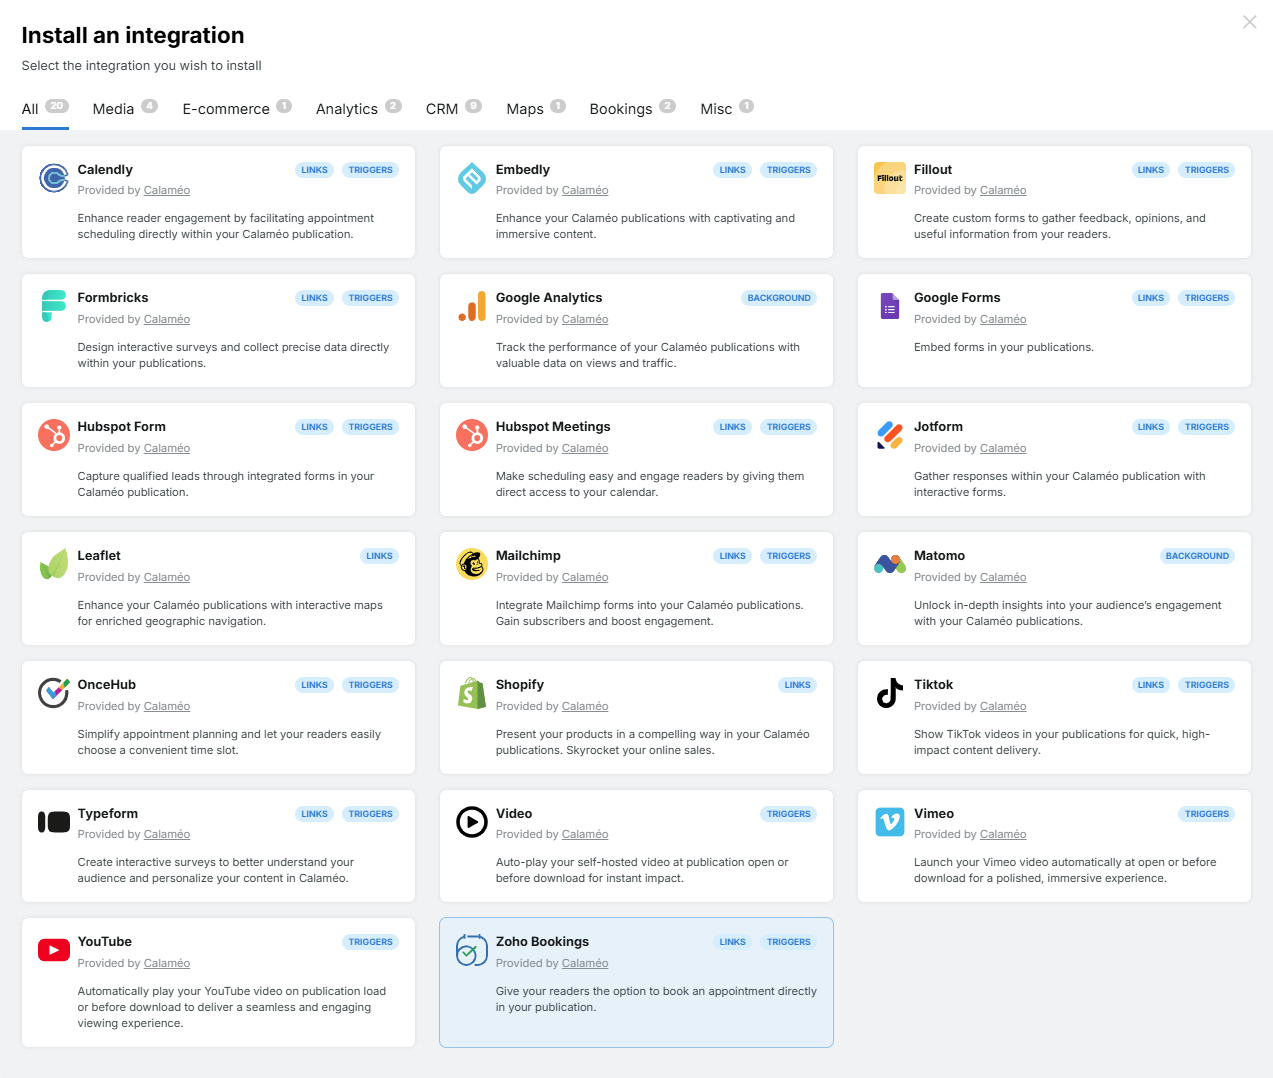Viewport: 1273px width, 1078px height.
Task: Close the Install an integration dialog
Action: point(1249,22)
